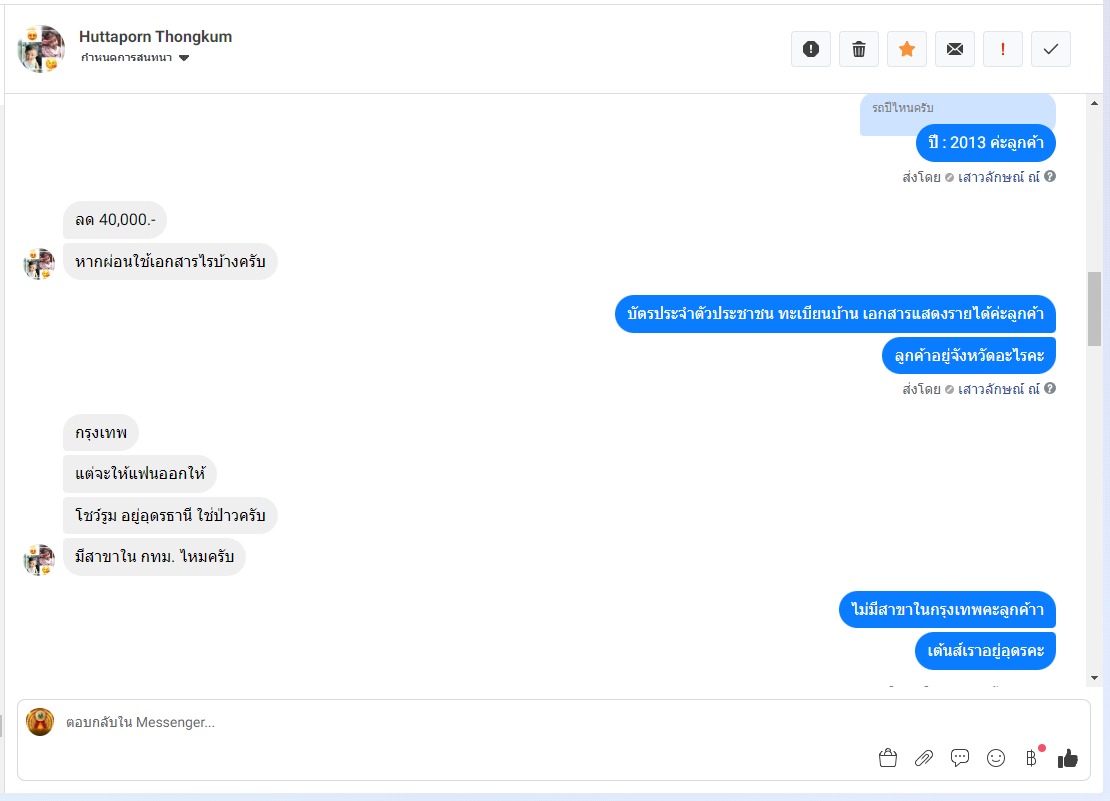This screenshot has height=801, width=1110.
Task: Click the baht payment request icon
Action: click(x=1032, y=758)
